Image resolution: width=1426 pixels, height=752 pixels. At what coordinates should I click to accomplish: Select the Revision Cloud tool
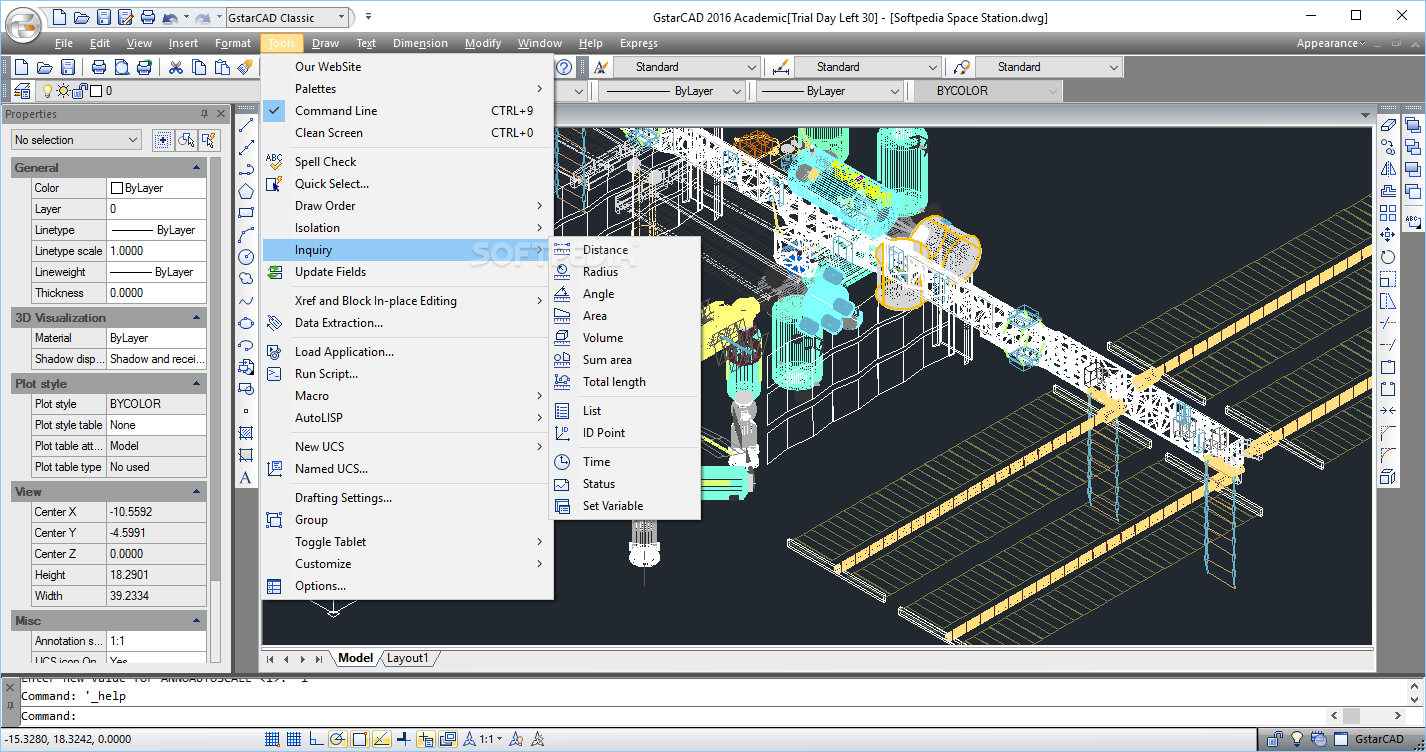pyautogui.click(x=246, y=279)
